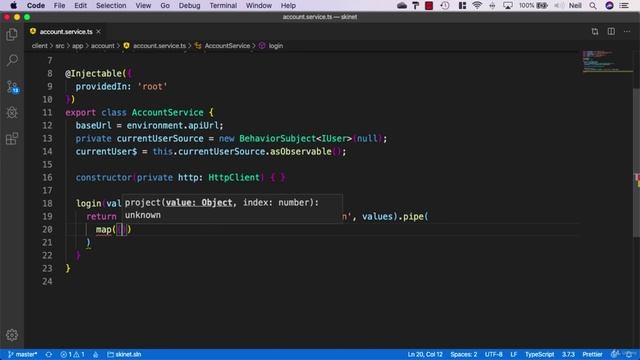Click TypeScript version 3.7.3
This screenshot has width=640, height=360.
tap(568, 354)
